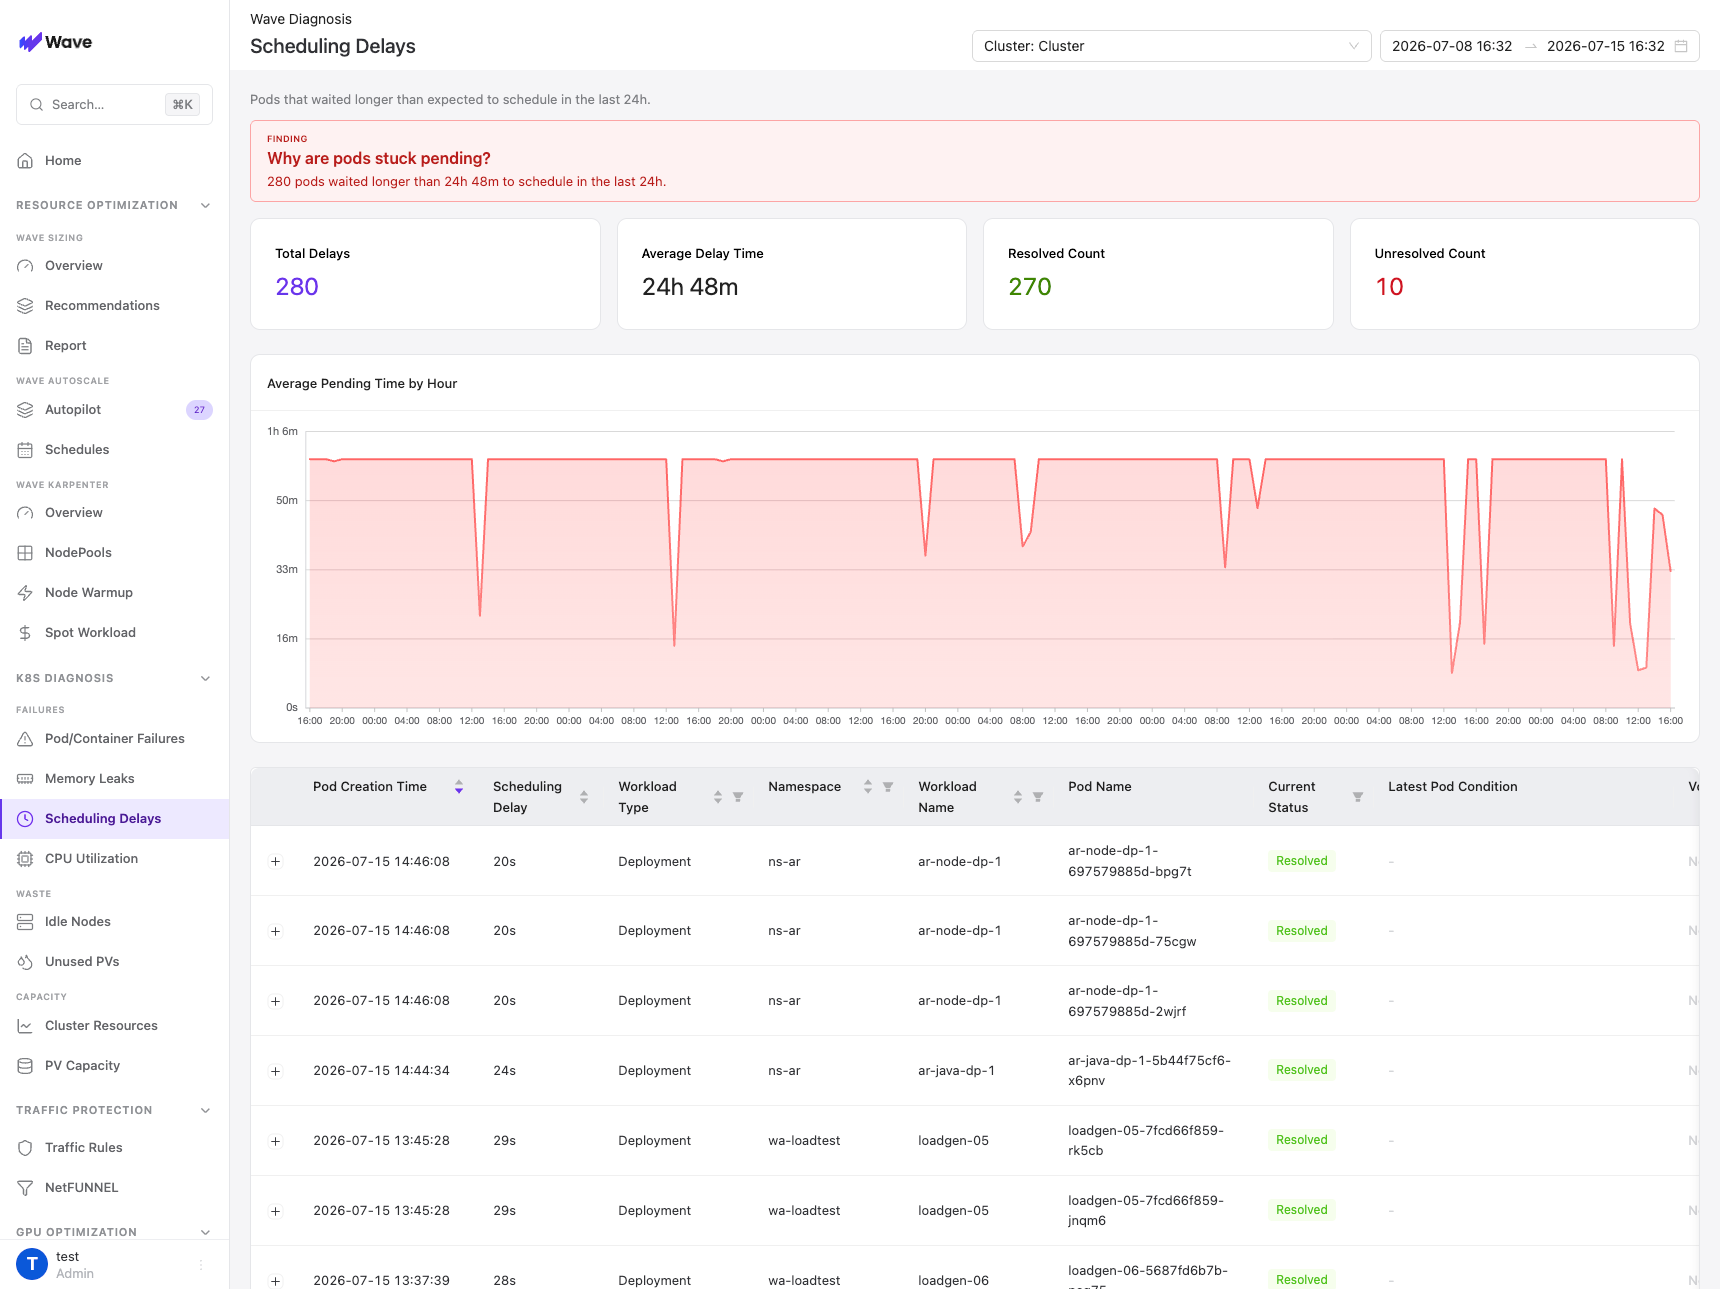
Task: Click Resolved status for bpg7t pod
Action: click(1302, 861)
